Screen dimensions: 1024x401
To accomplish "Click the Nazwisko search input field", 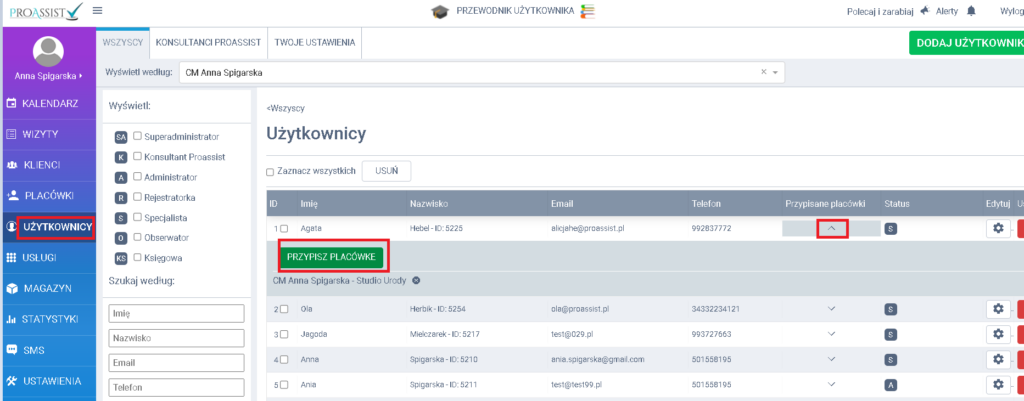I will click(176, 337).
